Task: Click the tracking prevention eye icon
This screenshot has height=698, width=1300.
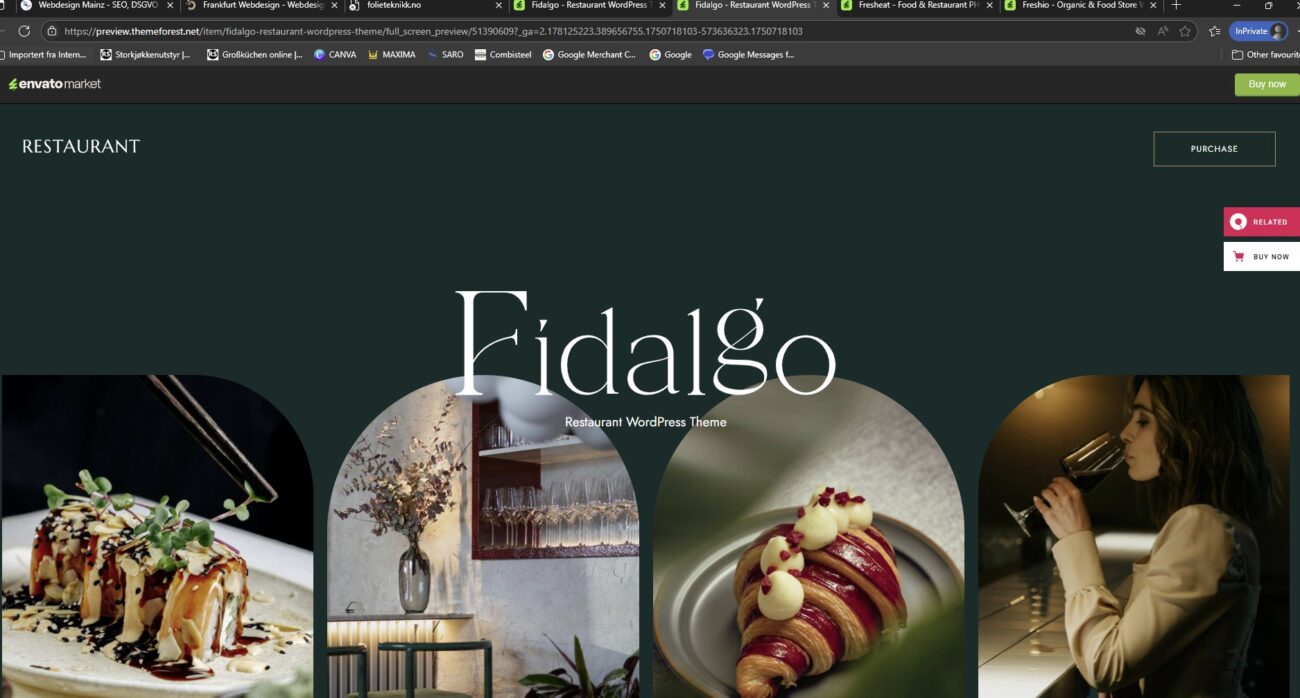Action: (x=1140, y=31)
